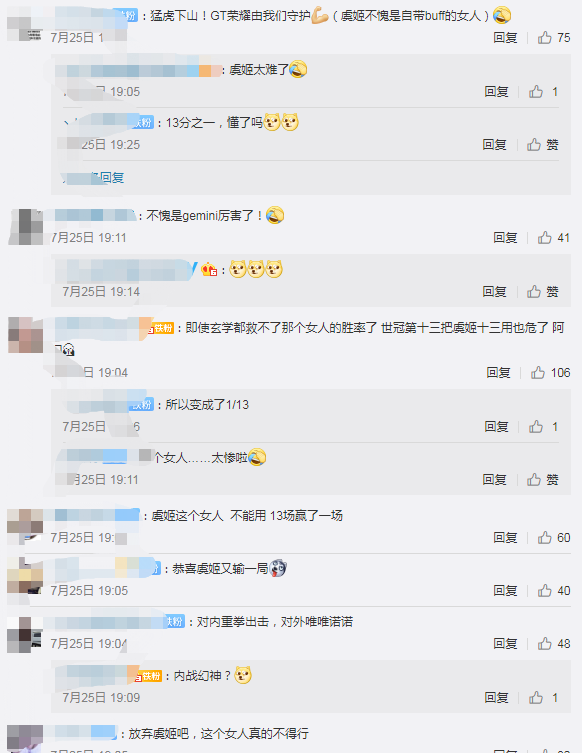Click thumbs-up showing 106 likes
The width and height of the screenshot is (582, 753).
click(x=538, y=373)
